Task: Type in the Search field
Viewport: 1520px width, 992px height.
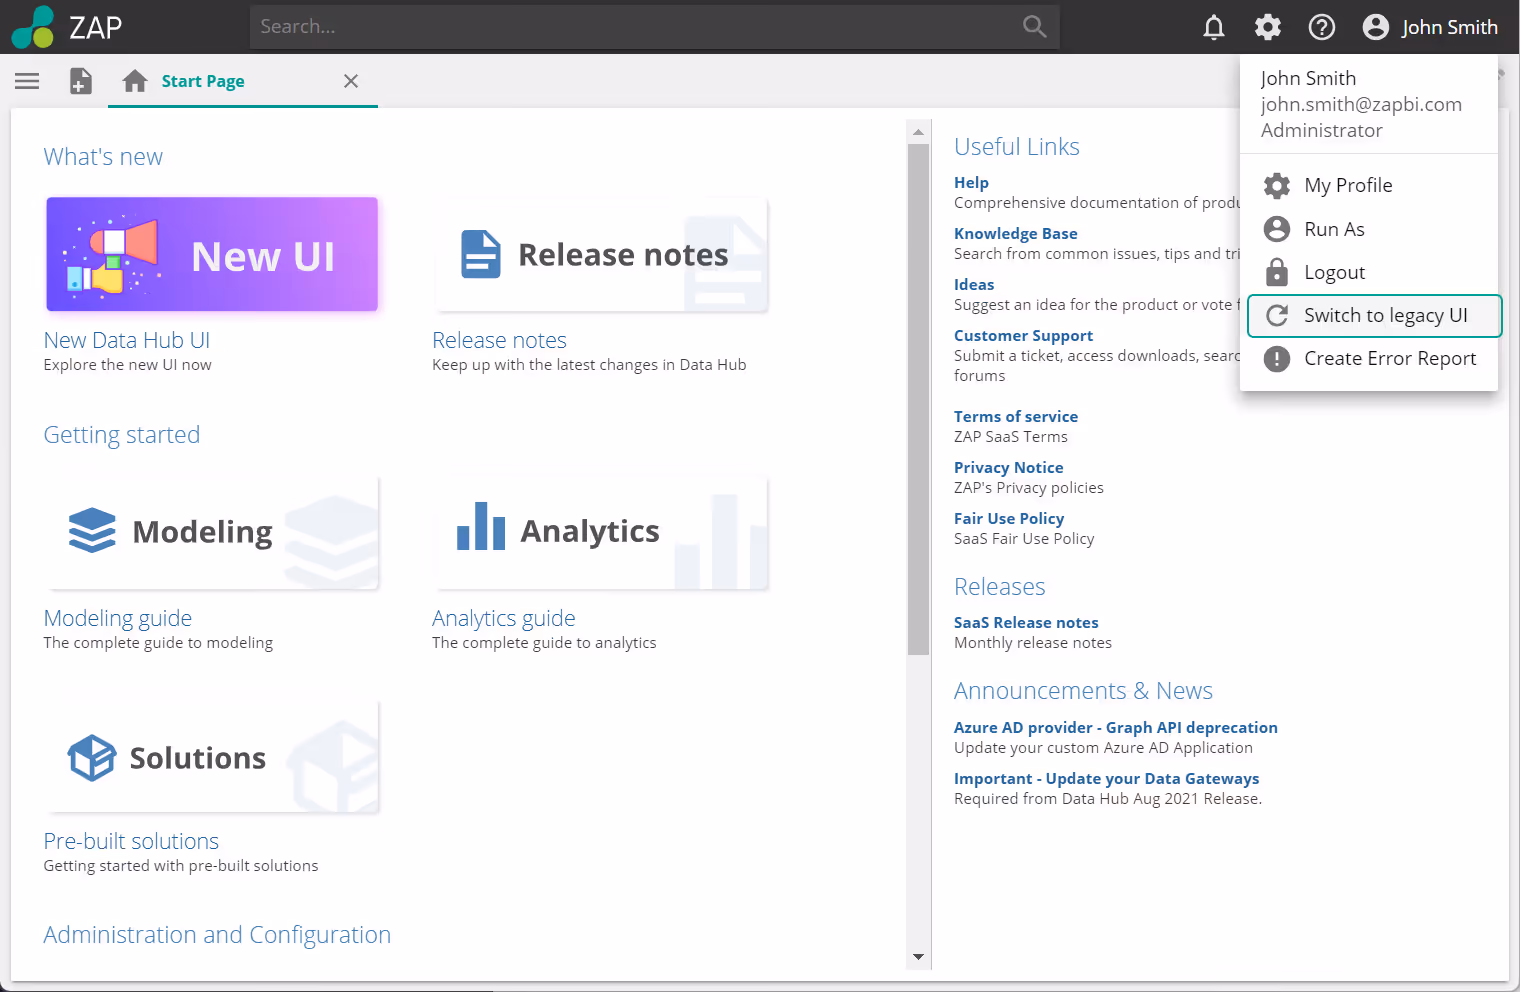Action: (630, 27)
